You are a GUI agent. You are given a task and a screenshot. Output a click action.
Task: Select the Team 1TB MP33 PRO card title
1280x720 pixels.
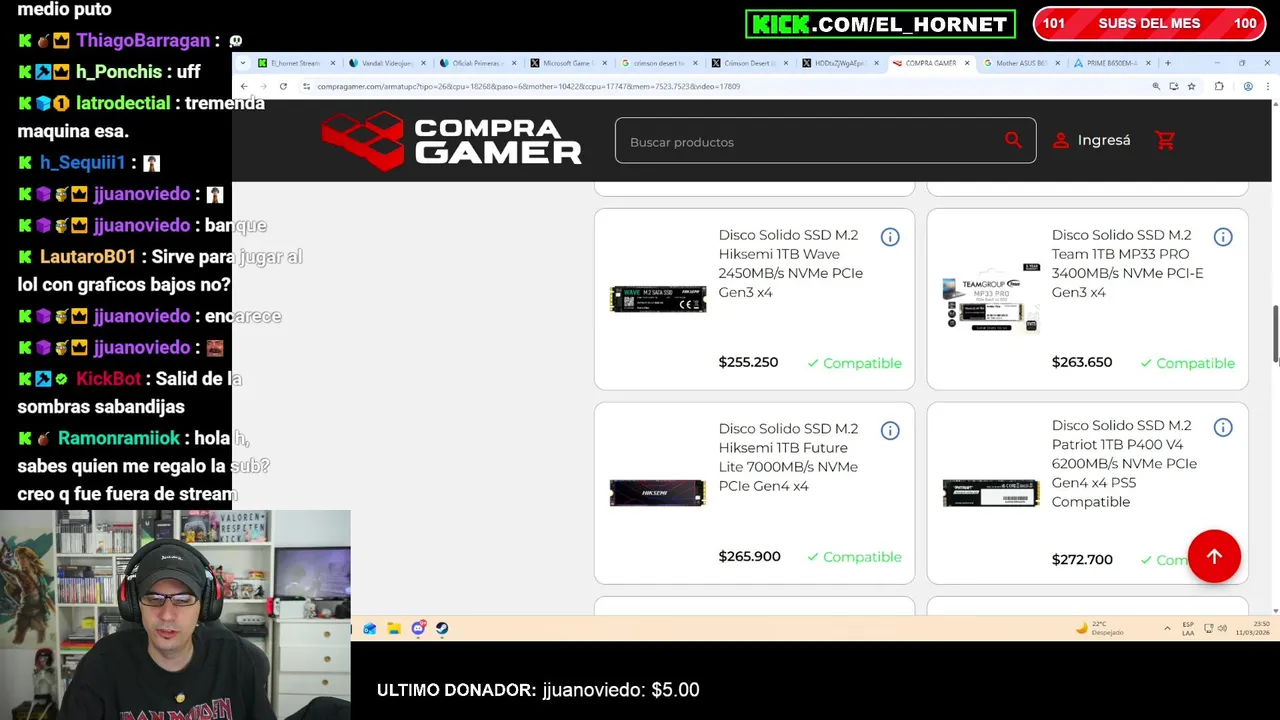(1127, 263)
